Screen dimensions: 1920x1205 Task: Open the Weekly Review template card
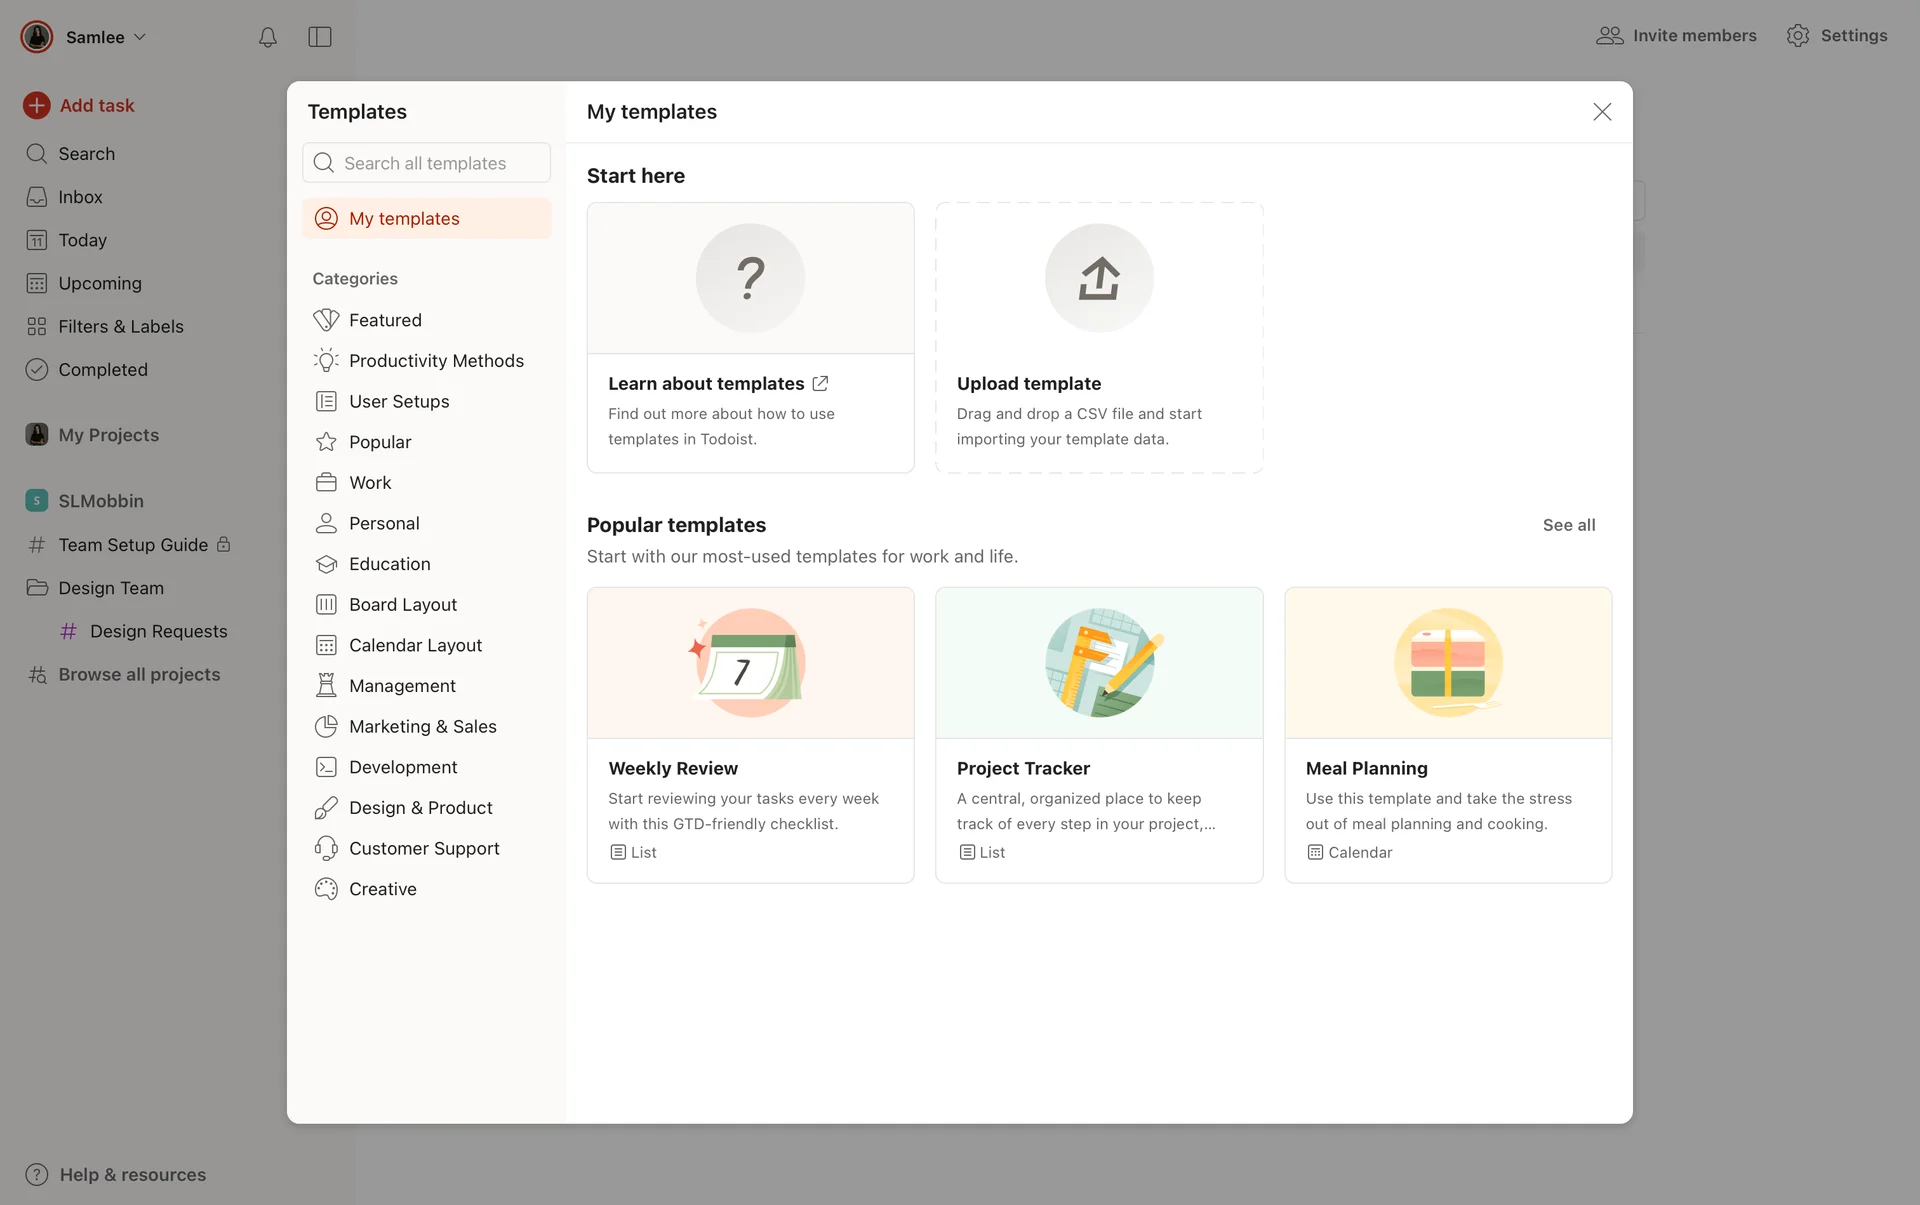click(x=750, y=735)
